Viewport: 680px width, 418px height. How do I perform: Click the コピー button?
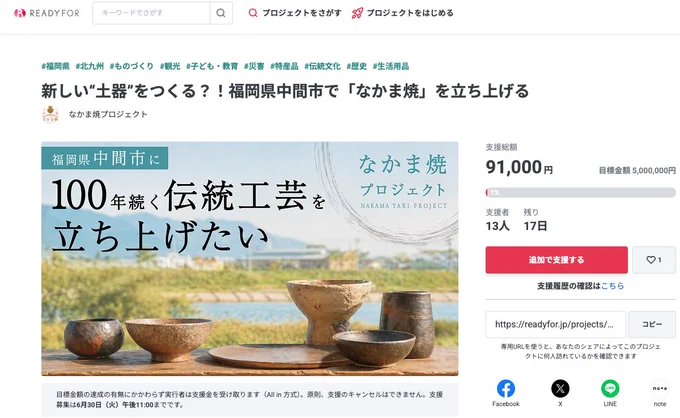(652, 324)
